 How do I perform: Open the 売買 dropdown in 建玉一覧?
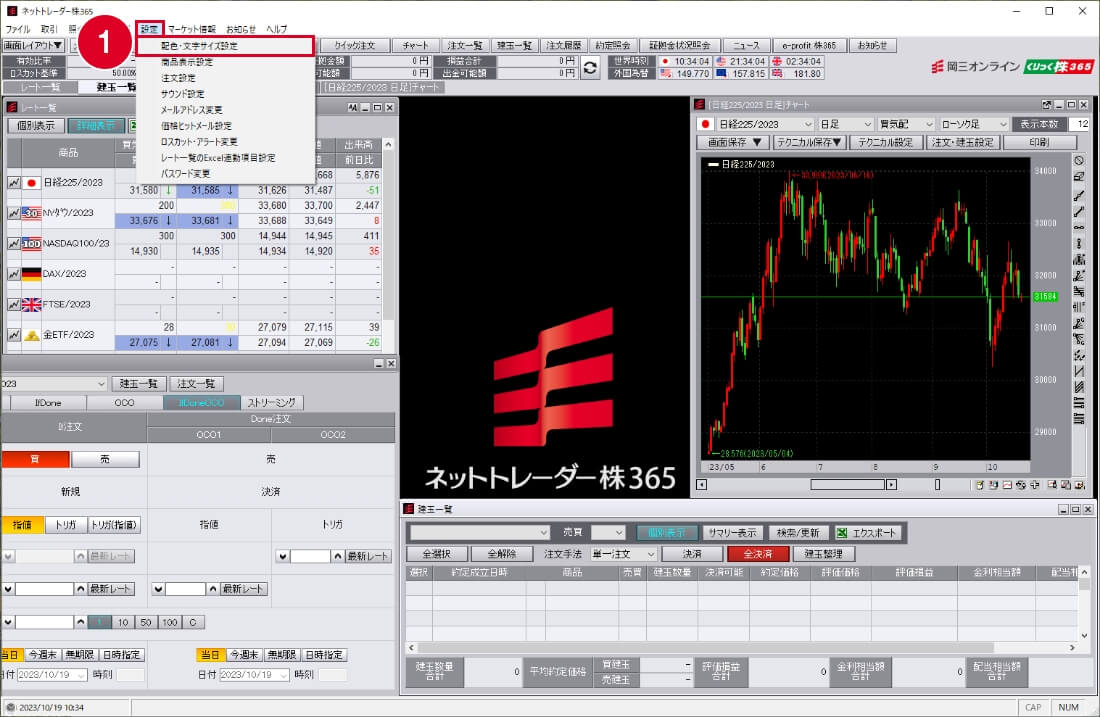608,533
